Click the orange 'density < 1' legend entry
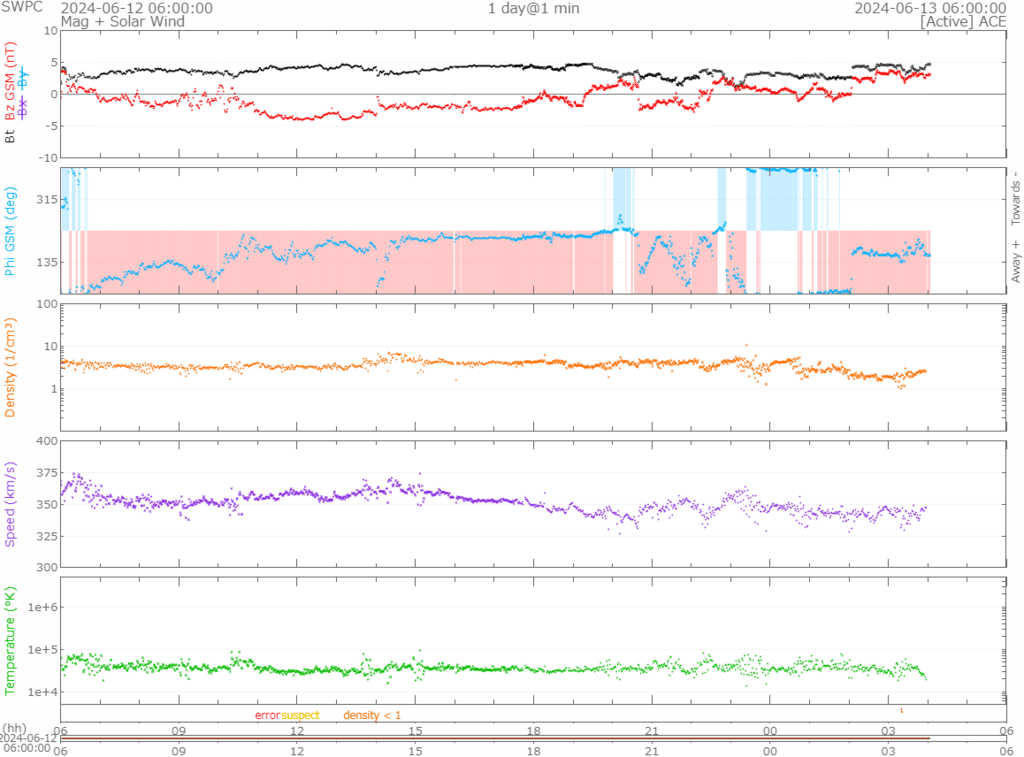This screenshot has width=1024, height=757. (372, 715)
